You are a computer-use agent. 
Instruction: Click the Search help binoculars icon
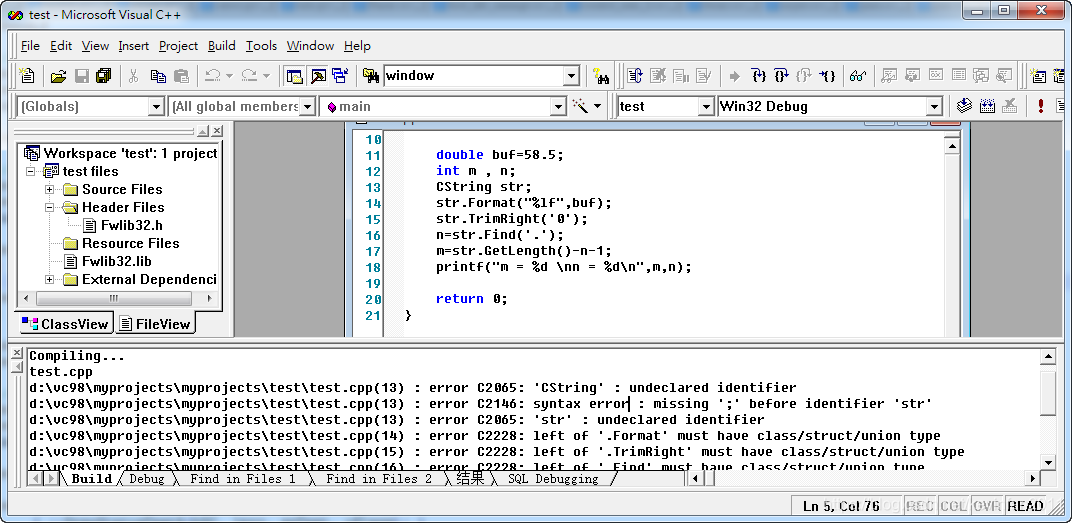(x=601, y=76)
